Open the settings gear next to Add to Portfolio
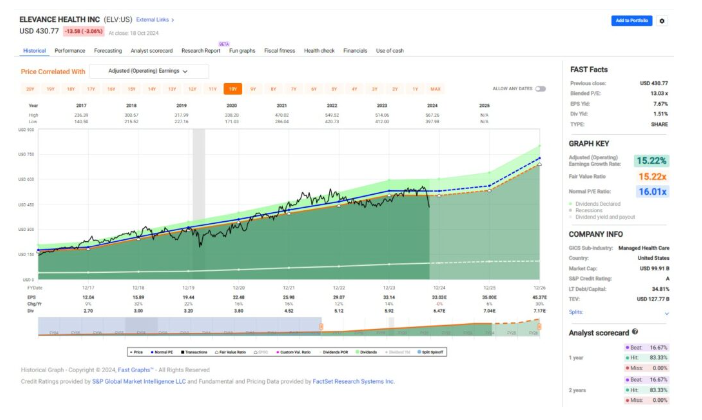The height and width of the screenshot is (420, 702). tap(662, 21)
